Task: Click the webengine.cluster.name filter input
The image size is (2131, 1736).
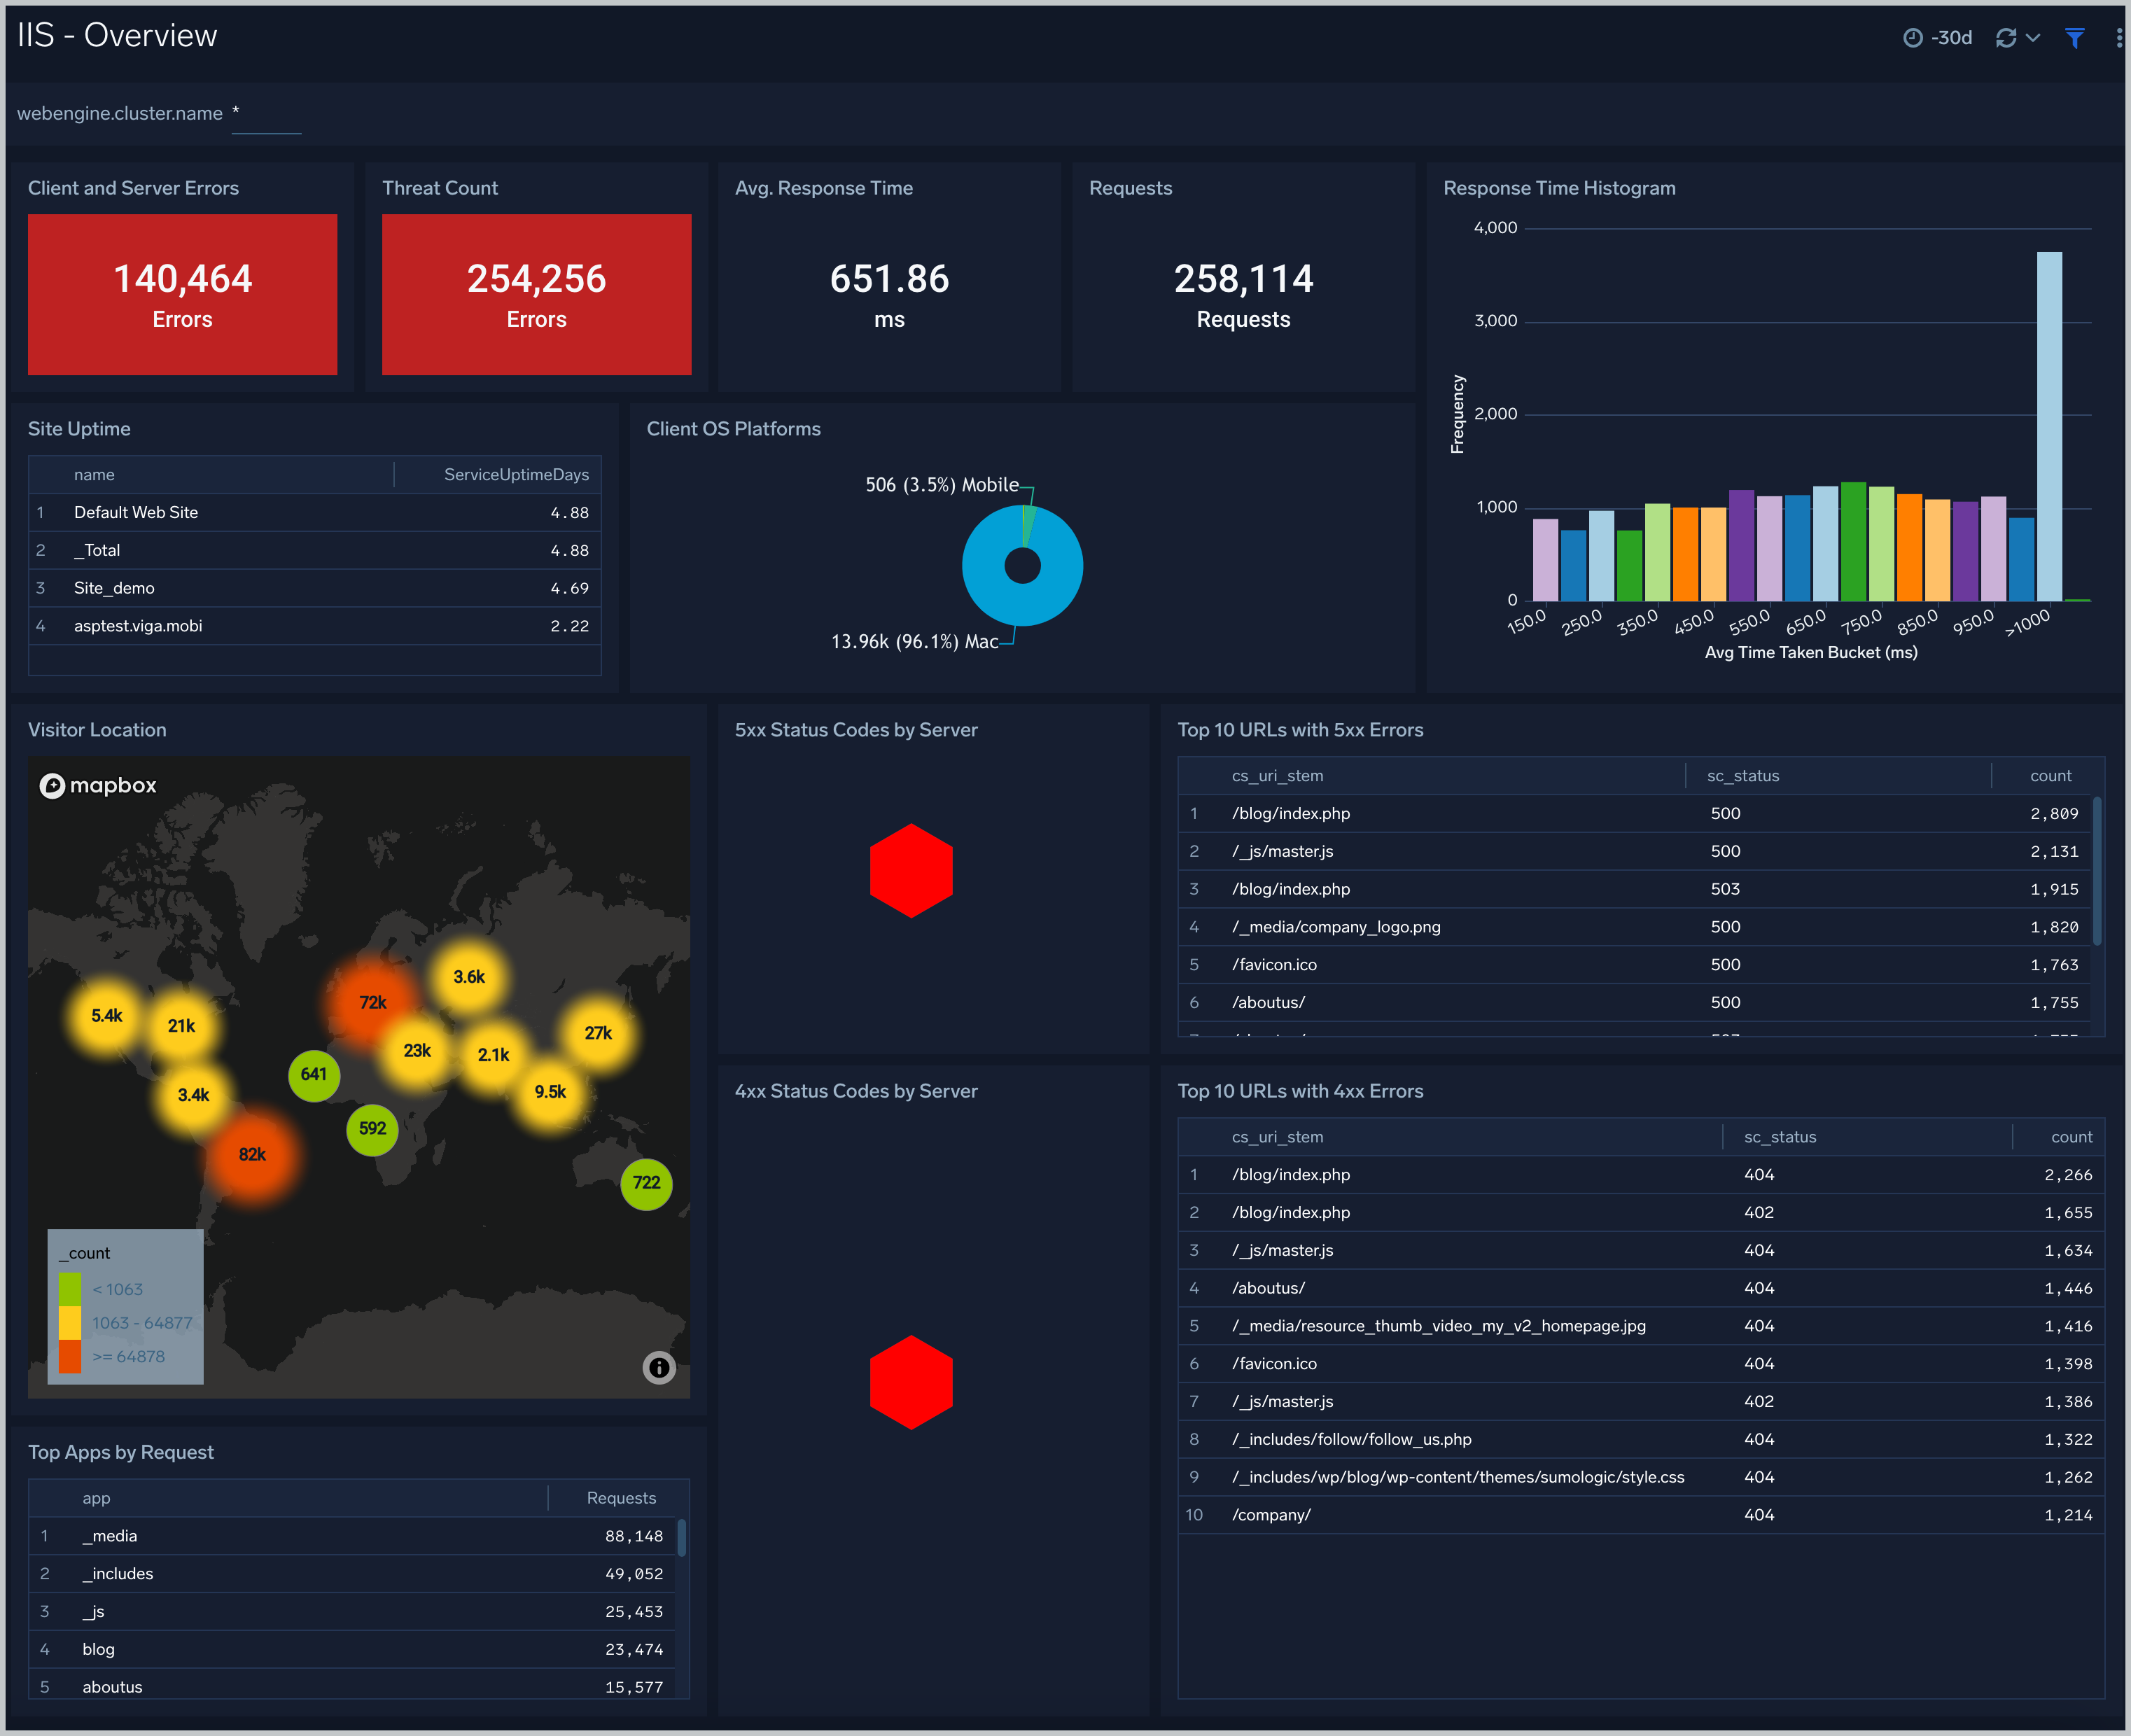Action: [x=266, y=114]
